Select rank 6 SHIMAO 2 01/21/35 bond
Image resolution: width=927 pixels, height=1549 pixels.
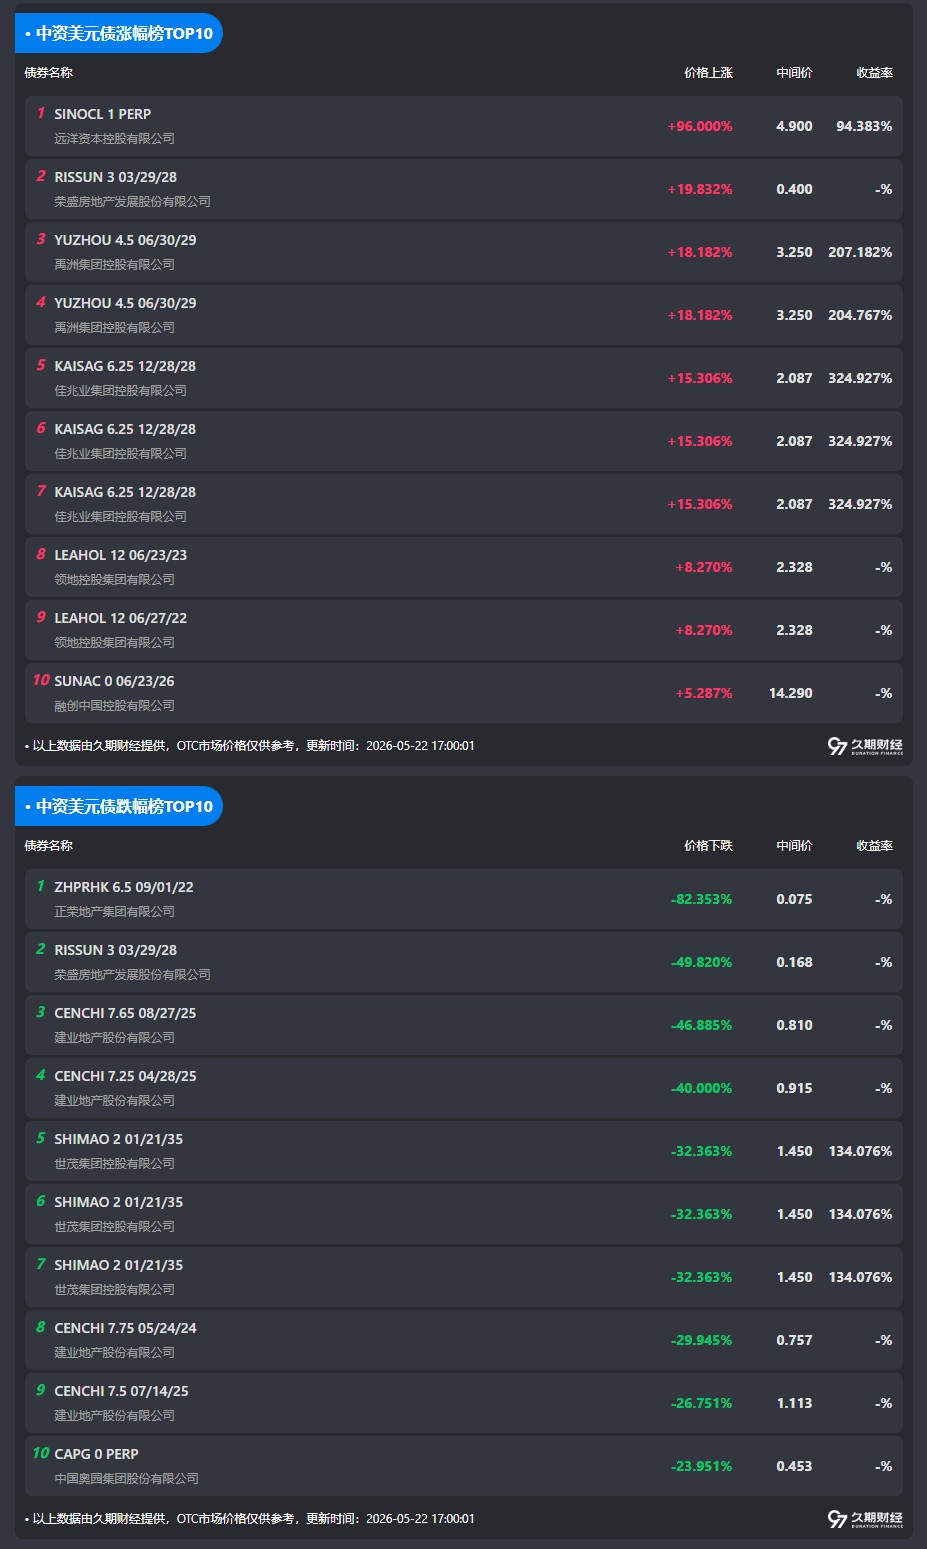click(x=119, y=1202)
